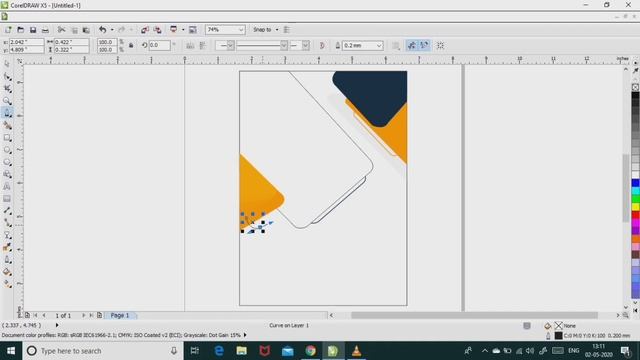Select the Text tool
Image resolution: width=640 pixels, height=360 pixels.
(7, 187)
